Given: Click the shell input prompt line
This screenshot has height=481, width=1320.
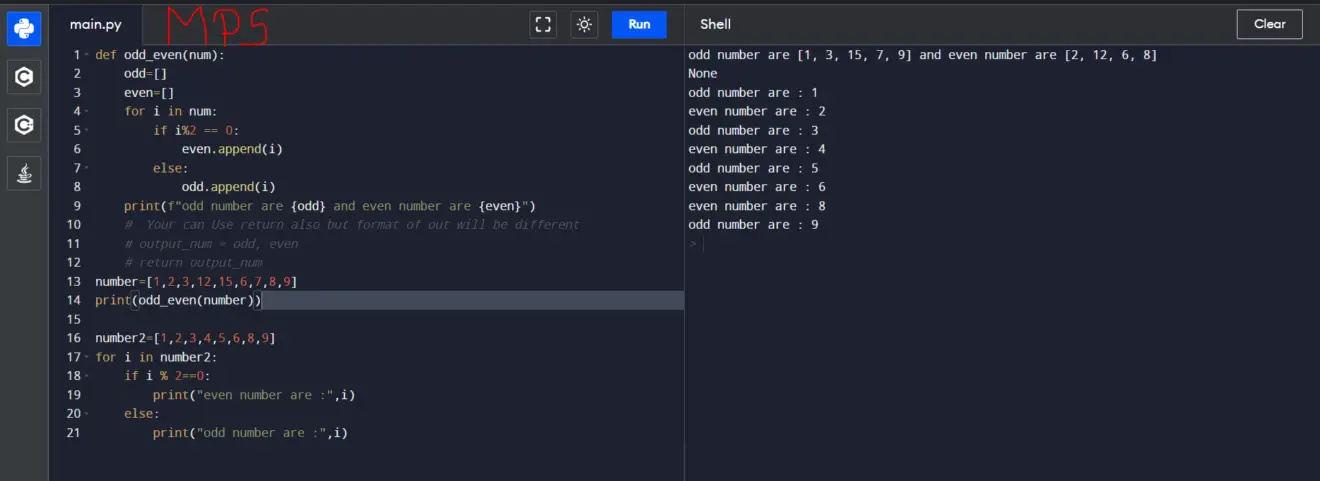Looking at the screenshot, I should point(1002,244).
